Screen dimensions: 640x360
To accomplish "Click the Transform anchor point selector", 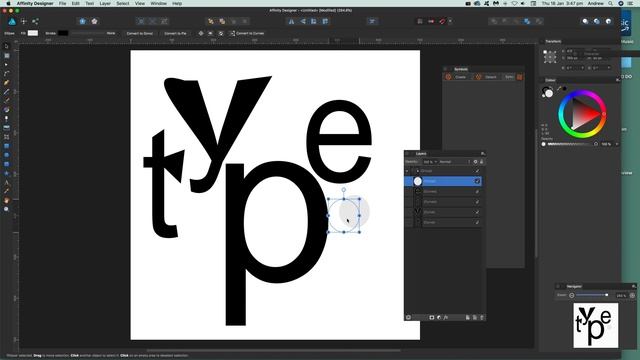I will (550, 57).
